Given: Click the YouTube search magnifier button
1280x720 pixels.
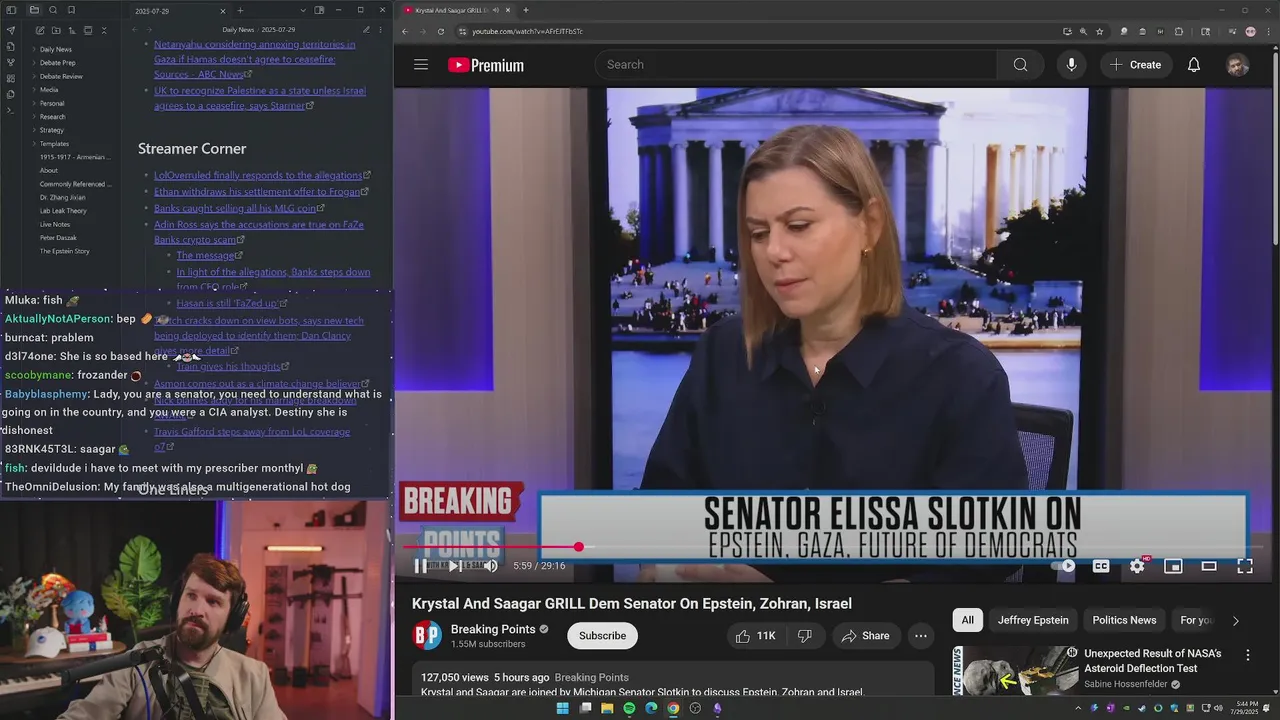Looking at the screenshot, I should click(1020, 65).
